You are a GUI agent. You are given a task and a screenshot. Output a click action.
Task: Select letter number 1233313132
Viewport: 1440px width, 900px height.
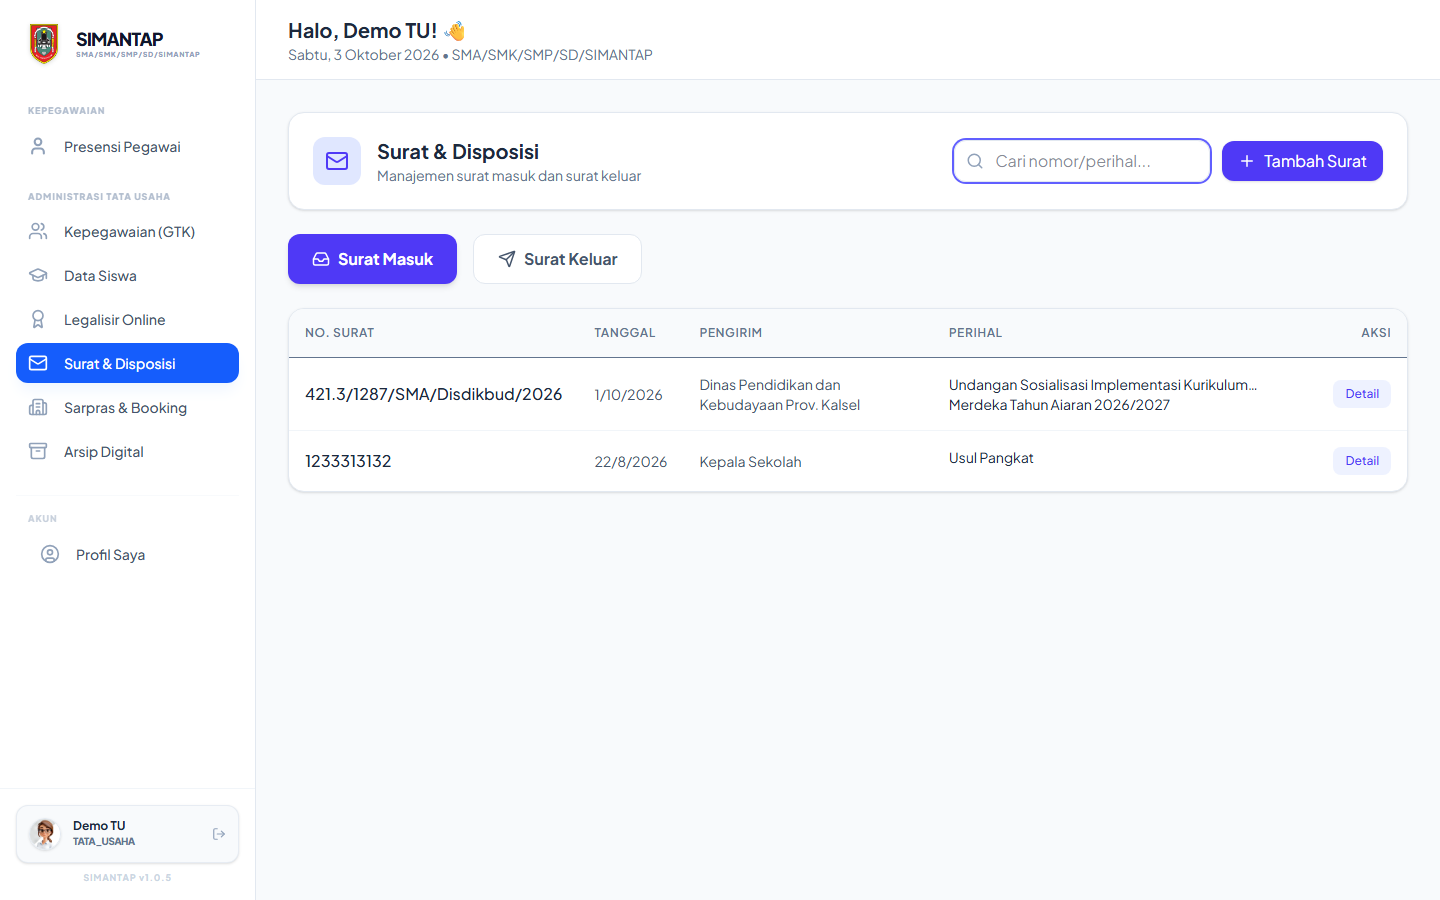pos(348,461)
